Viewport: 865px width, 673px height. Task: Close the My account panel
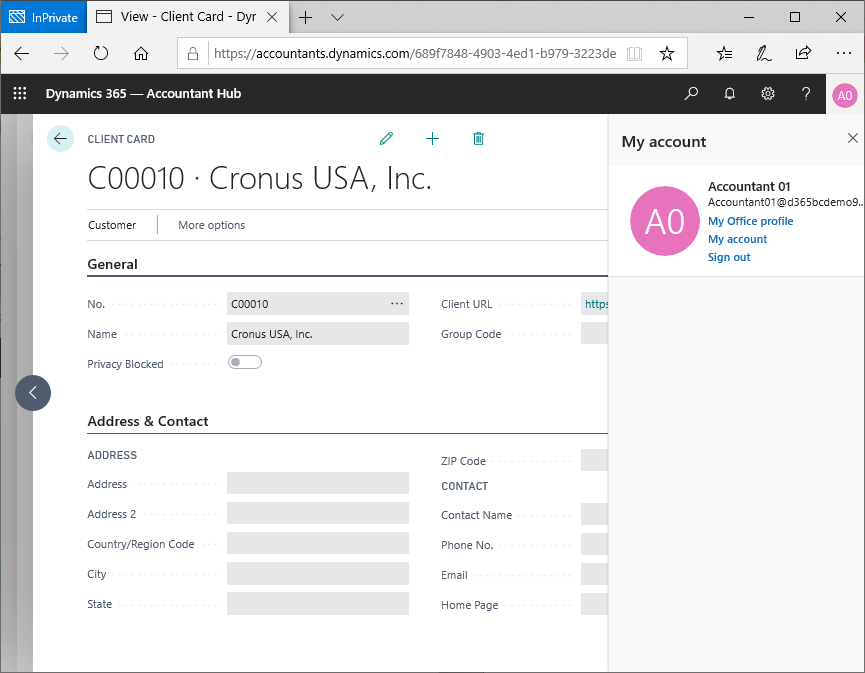pyautogui.click(x=853, y=138)
